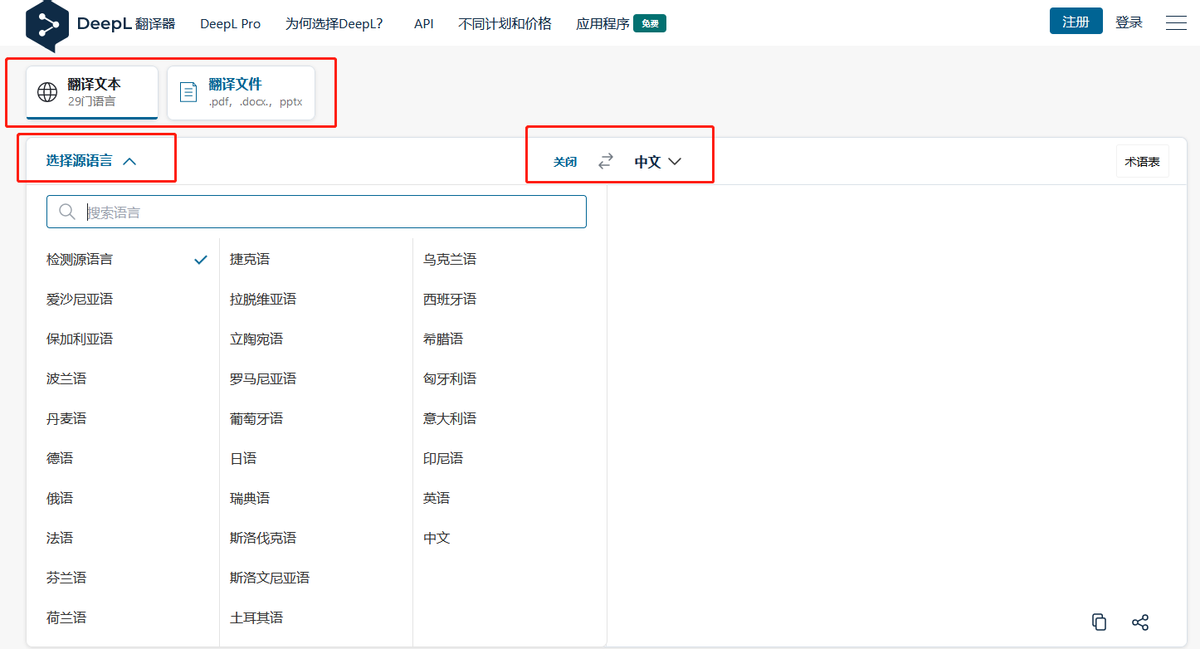The image size is (1200, 649).
Task: Open the hamburger menu icon
Action: pyautogui.click(x=1176, y=23)
